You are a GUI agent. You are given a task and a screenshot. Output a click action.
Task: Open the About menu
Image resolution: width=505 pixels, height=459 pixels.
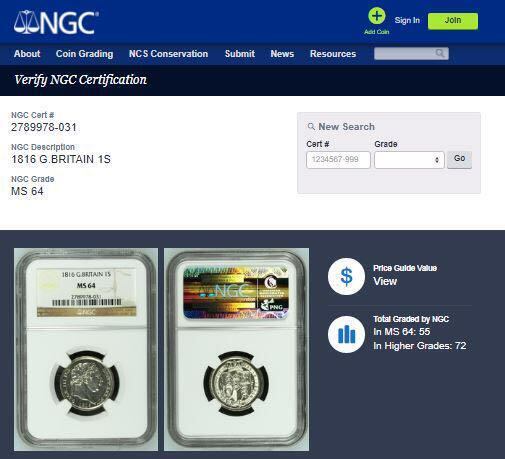(x=27, y=54)
